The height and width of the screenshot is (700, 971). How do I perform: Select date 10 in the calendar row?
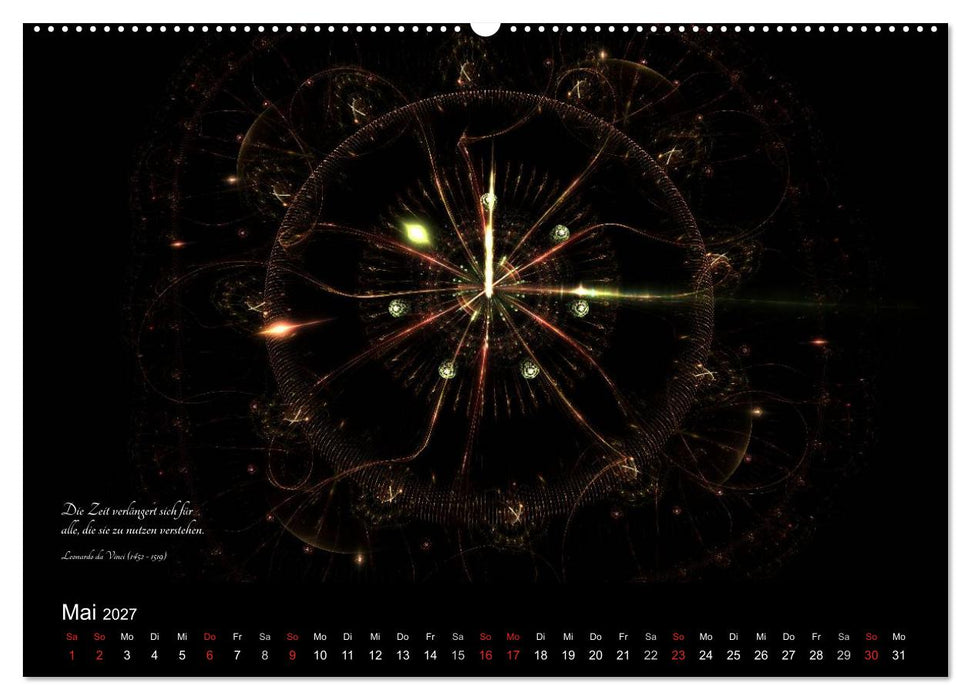coord(320,655)
